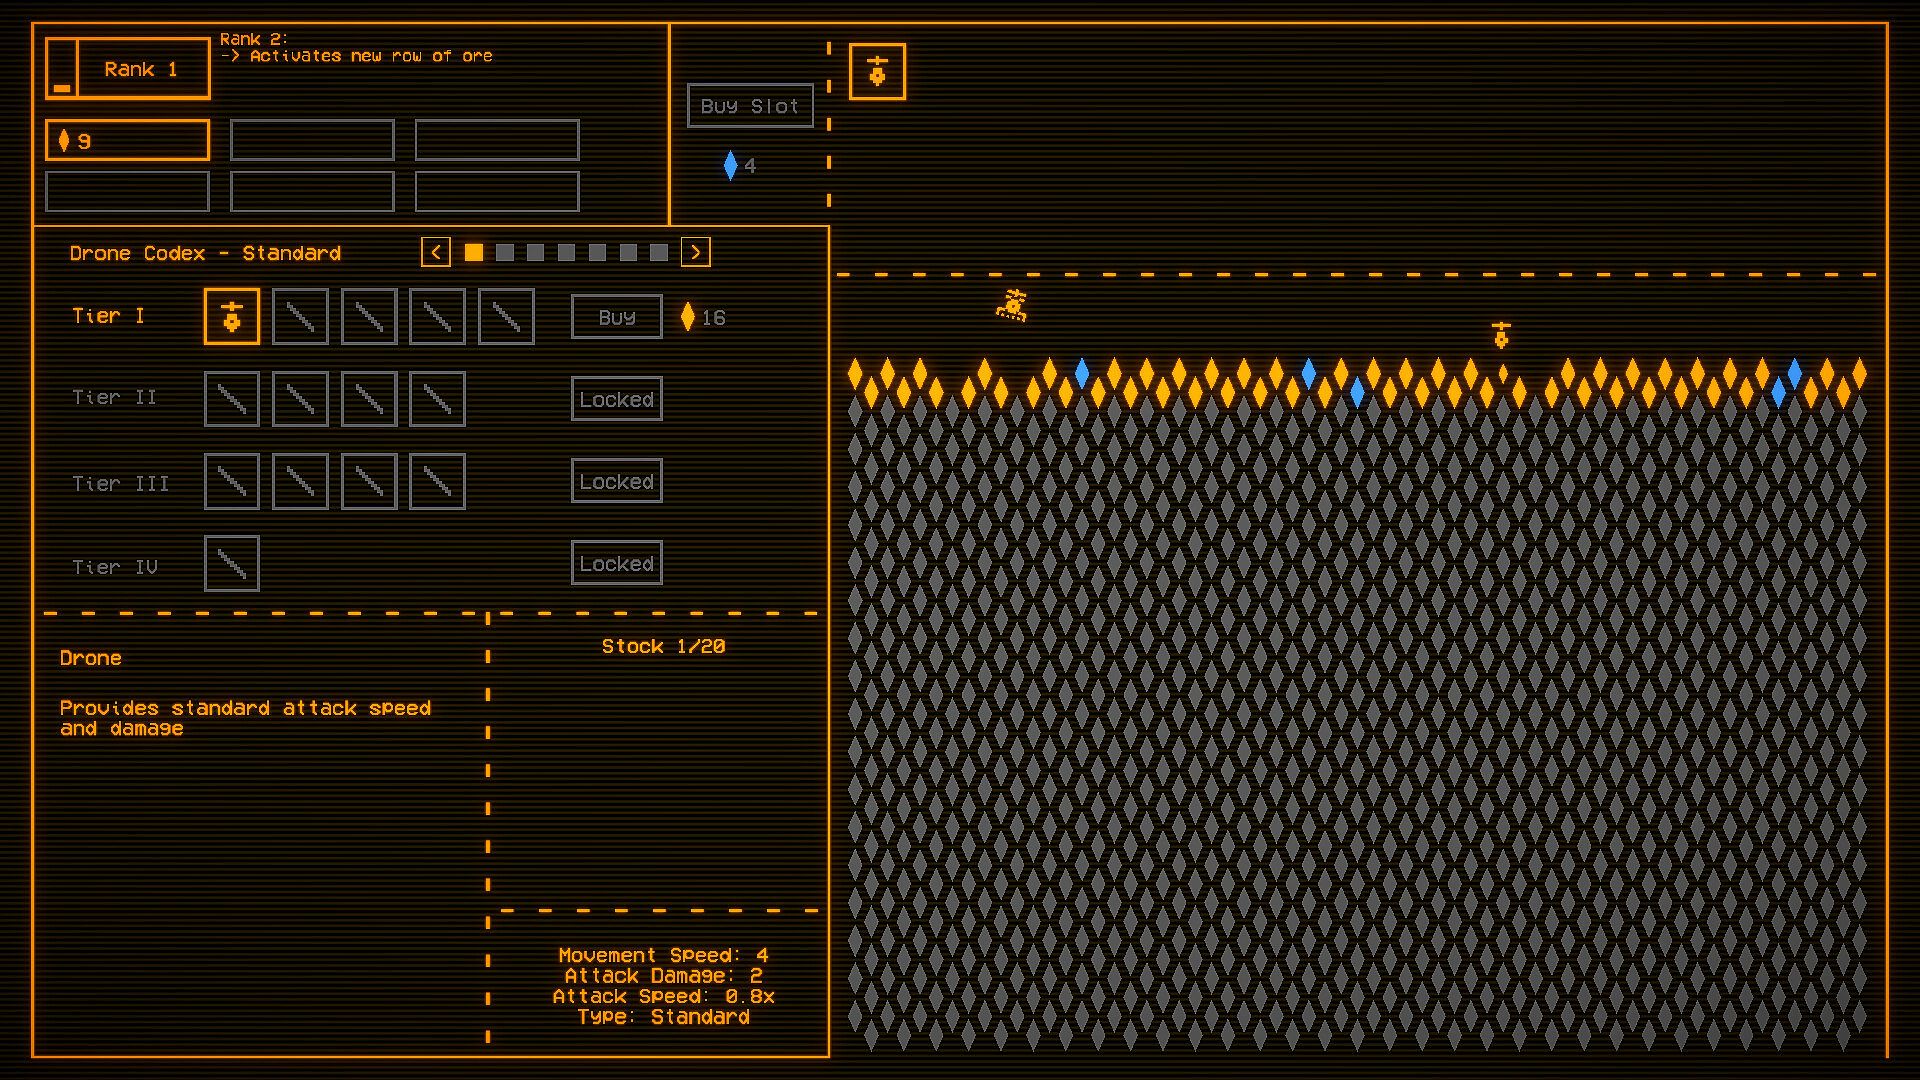Click the Stock 1/20 label
Image resolution: width=1920 pixels, height=1080 pixels.
pyautogui.click(x=664, y=646)
